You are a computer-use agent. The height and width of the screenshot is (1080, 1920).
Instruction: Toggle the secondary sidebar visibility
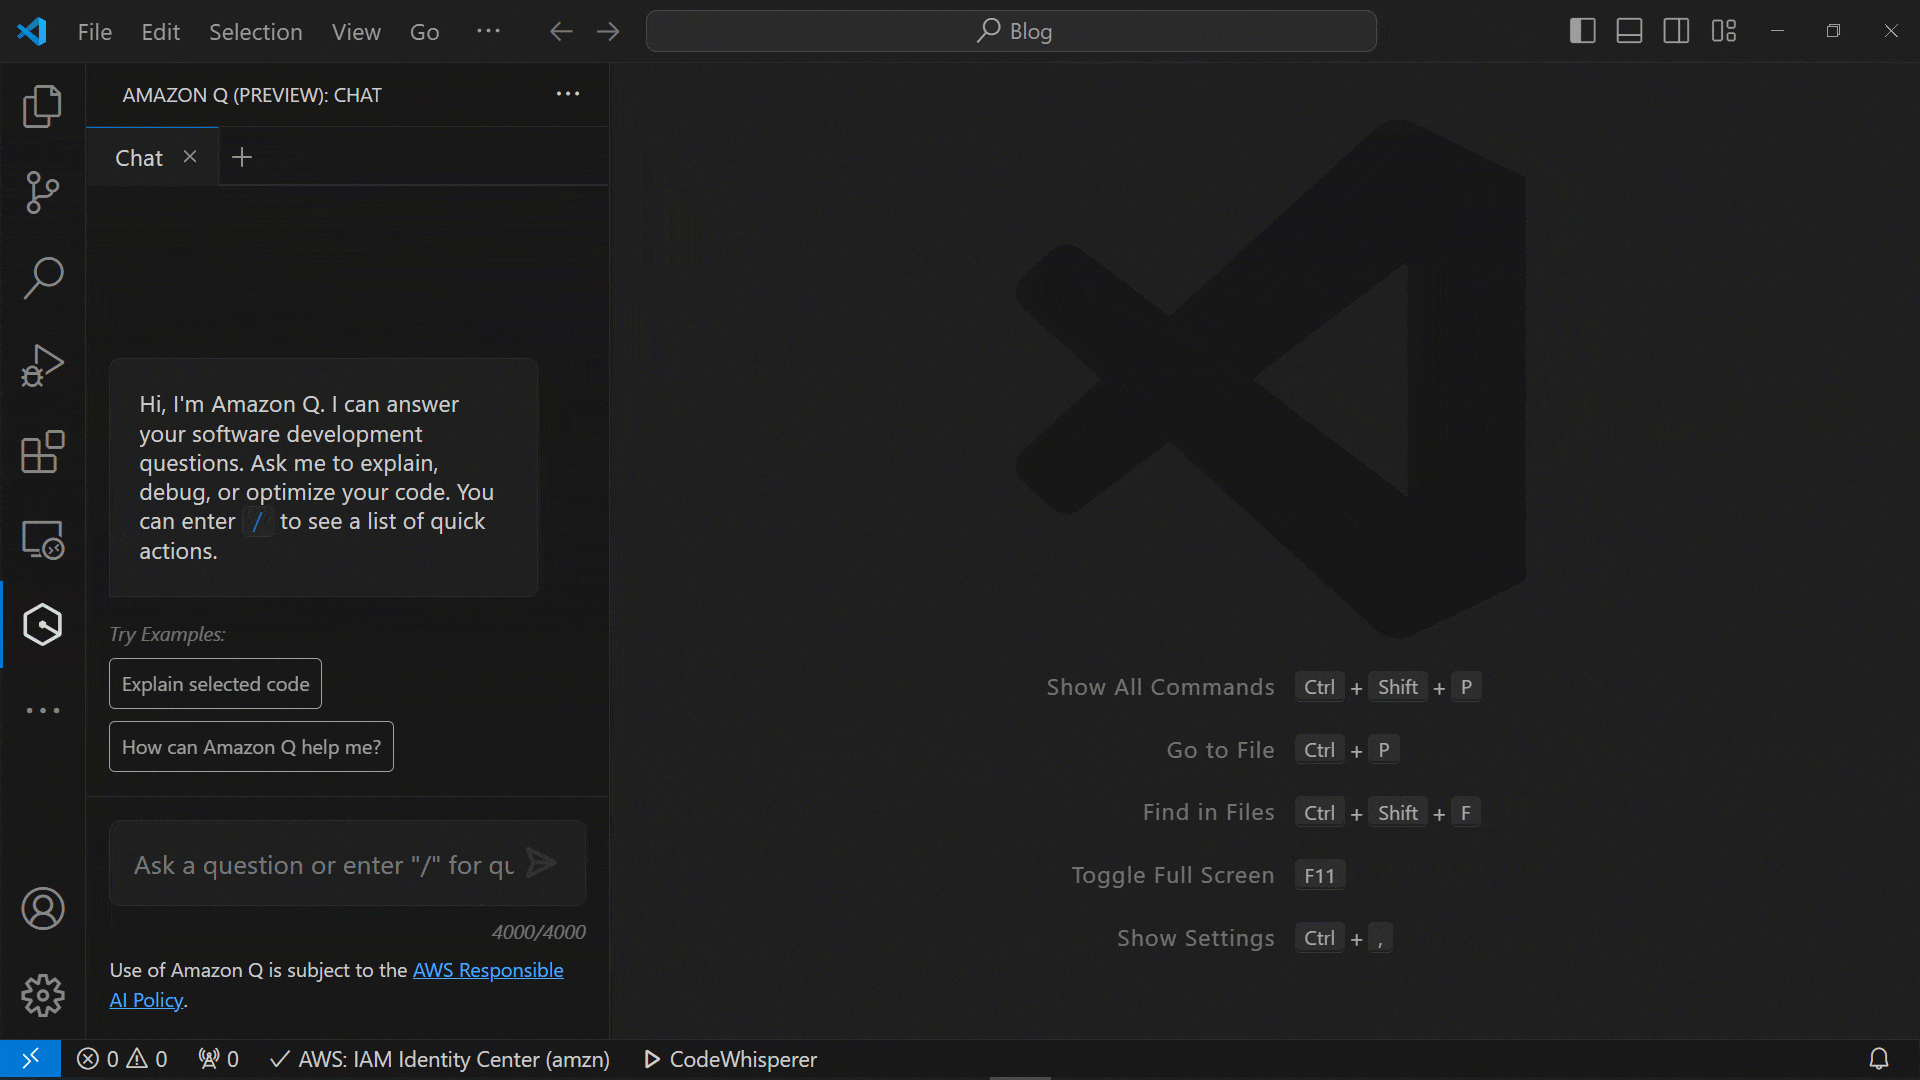coord(1676,31)
